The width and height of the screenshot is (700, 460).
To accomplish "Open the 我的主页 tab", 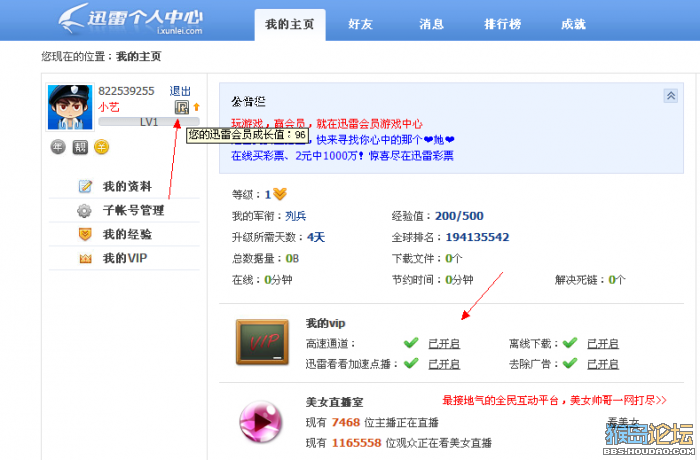I will click(x=290, y=25).
